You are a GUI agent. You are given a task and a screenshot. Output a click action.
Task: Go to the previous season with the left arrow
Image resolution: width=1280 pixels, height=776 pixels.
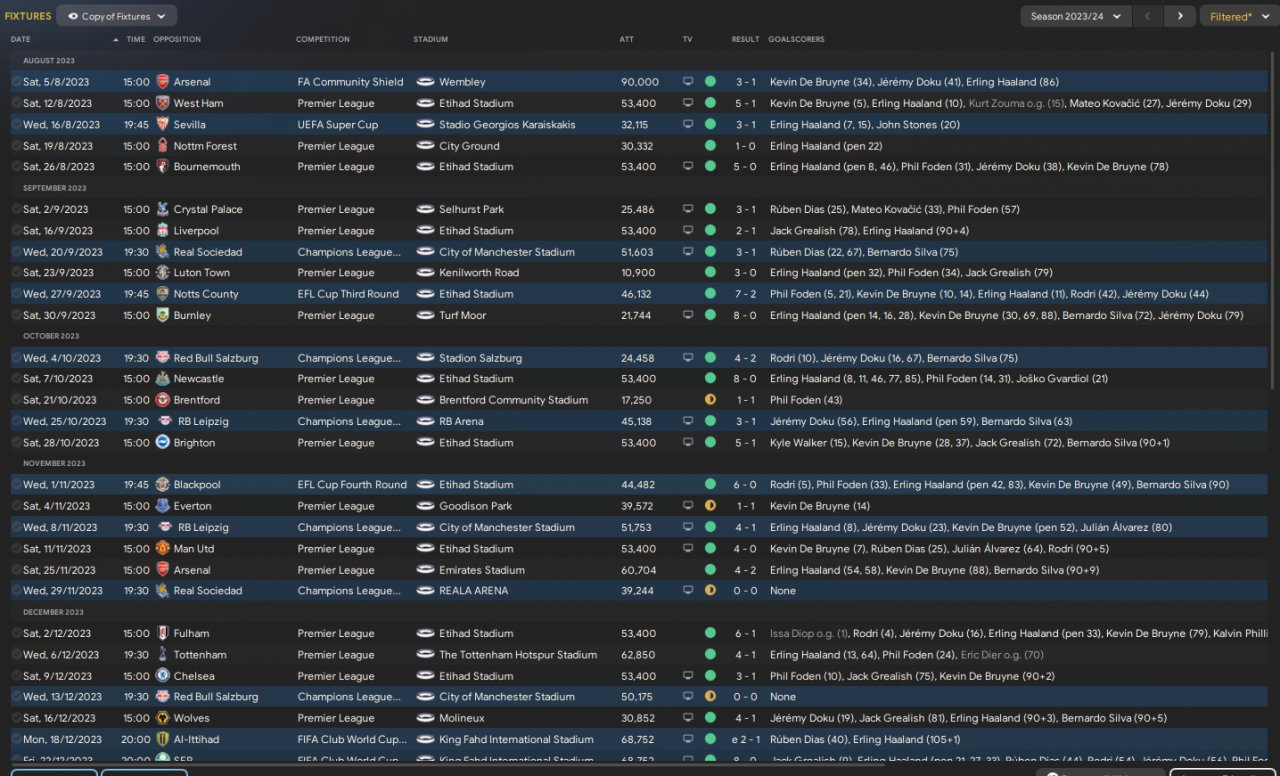point(1148,16)
